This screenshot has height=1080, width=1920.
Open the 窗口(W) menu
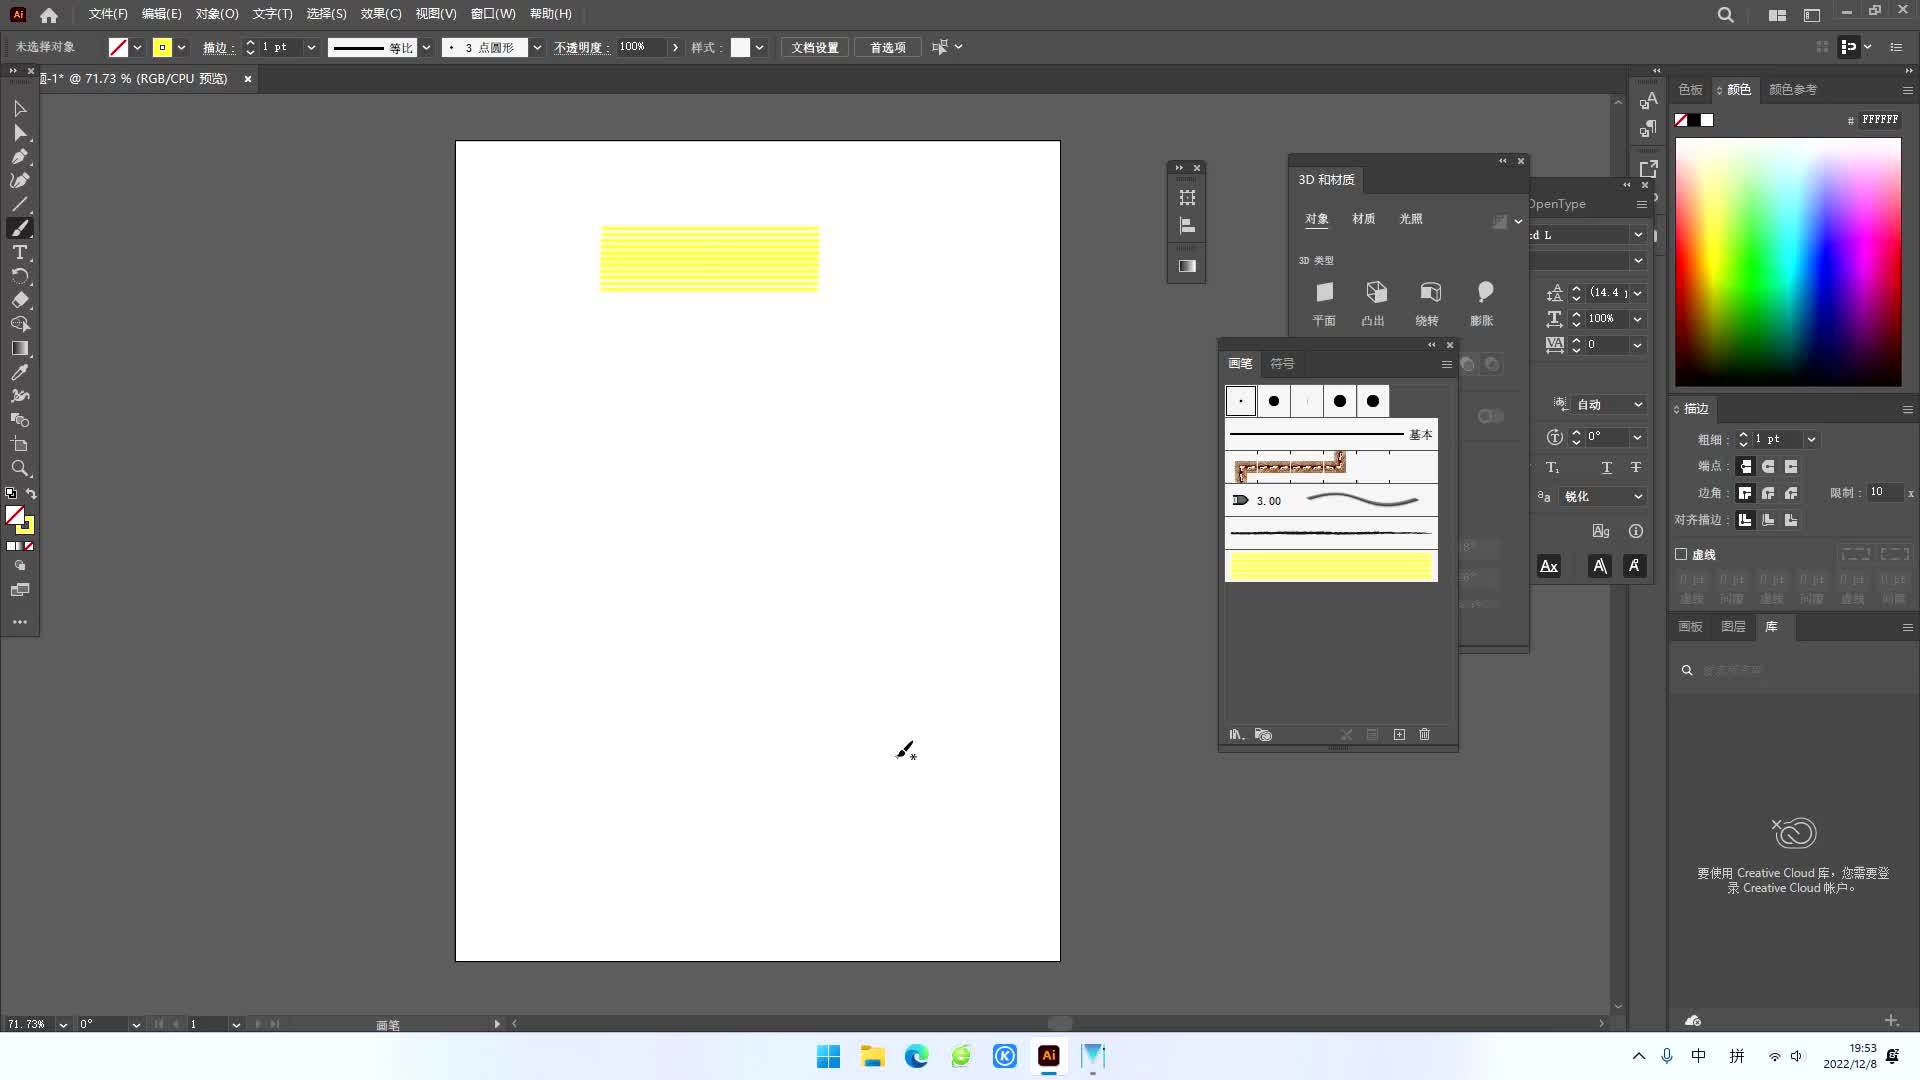[491, 14]
